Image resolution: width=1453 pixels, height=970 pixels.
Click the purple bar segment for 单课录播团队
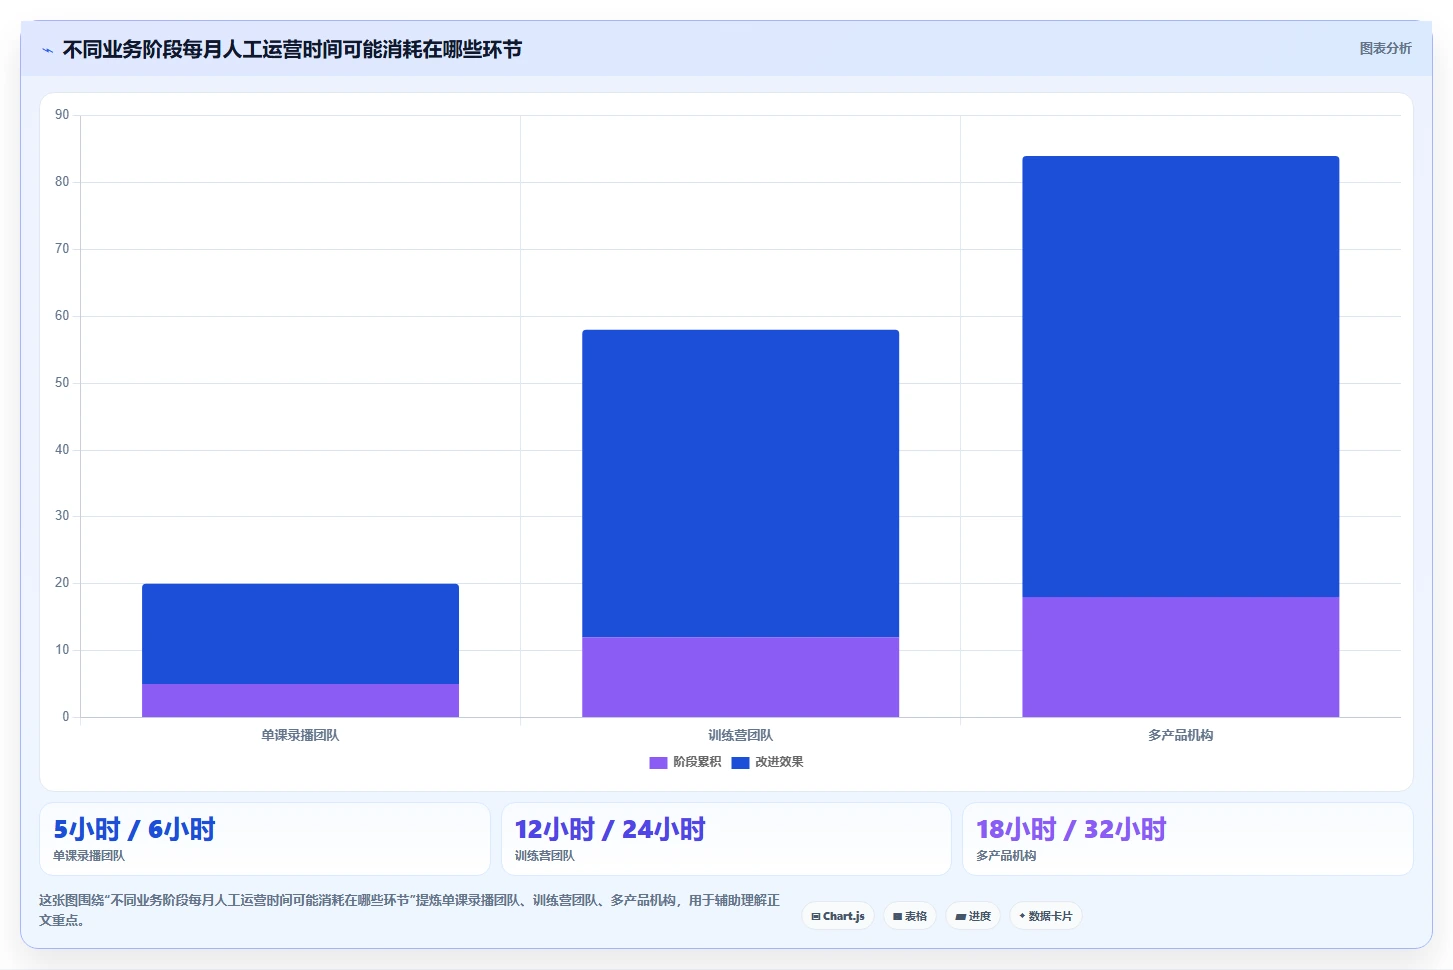coord(300,700)
